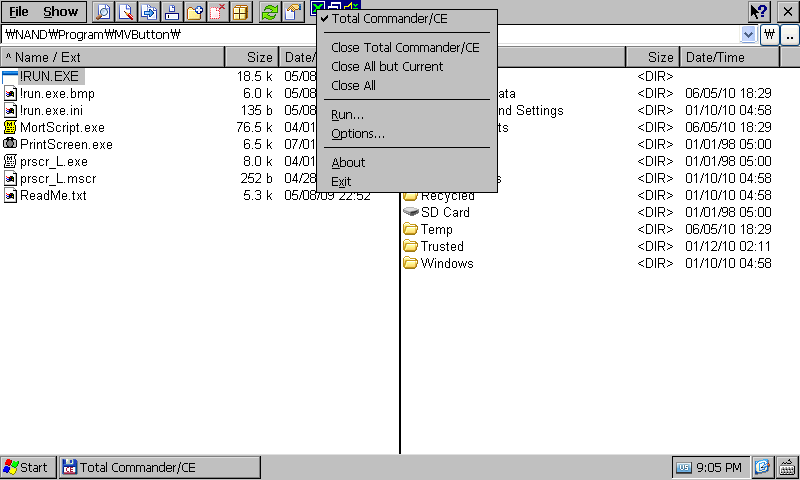Screen dimensions: 800x480
Task: Choose Exit from the menu
Action: 407,182
